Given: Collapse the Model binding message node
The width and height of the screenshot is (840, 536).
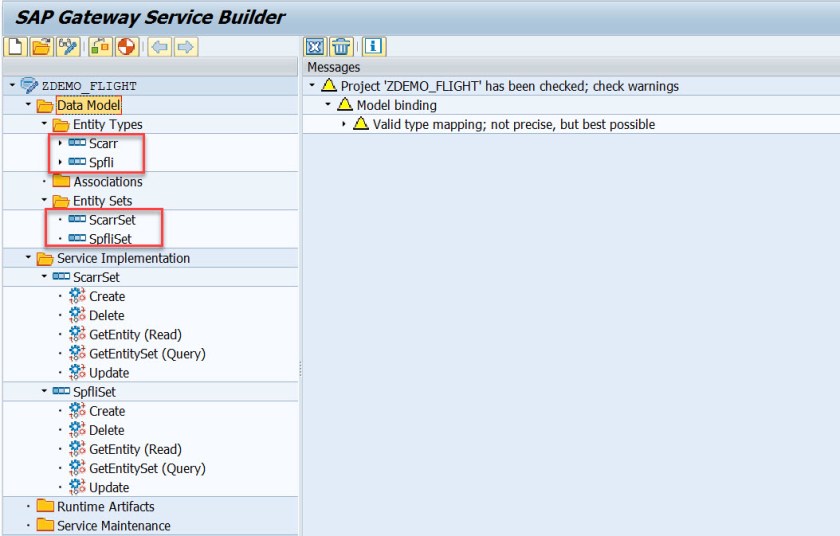Looking at the screenshot, I should (328, 104).
